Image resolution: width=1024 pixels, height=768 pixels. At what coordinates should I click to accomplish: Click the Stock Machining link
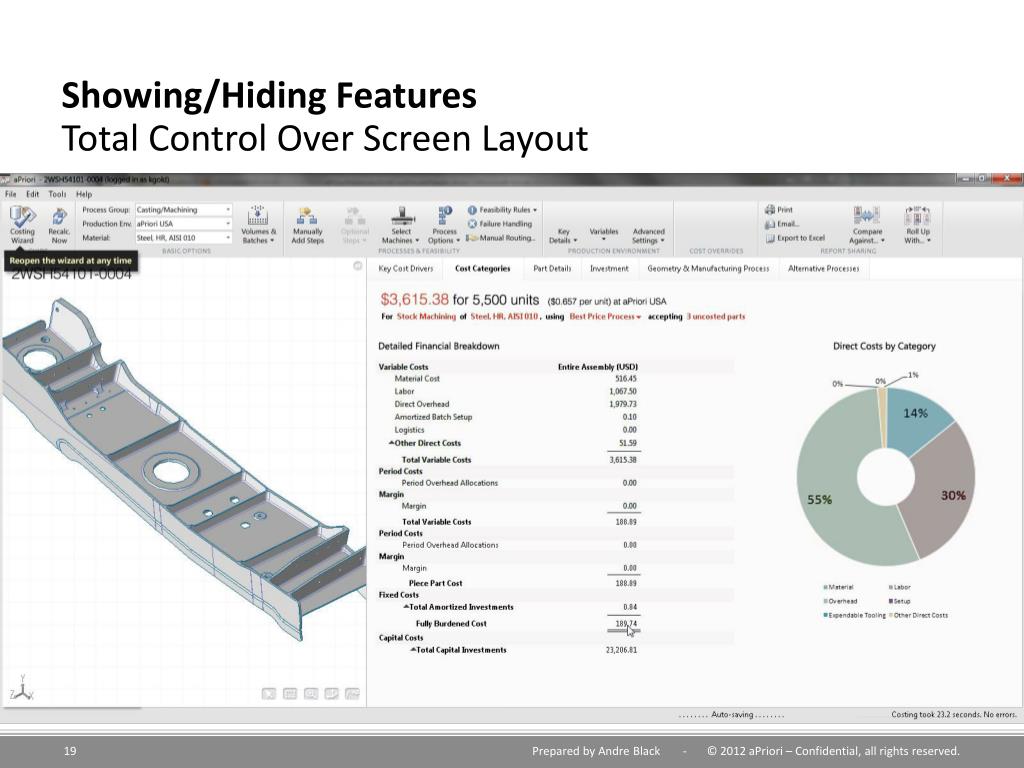point(426,317)
